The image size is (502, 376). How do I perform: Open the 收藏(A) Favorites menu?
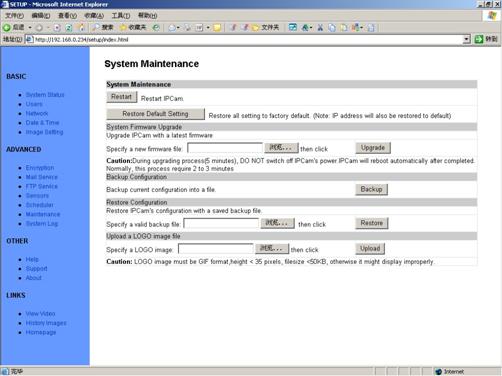click(94, 16)
